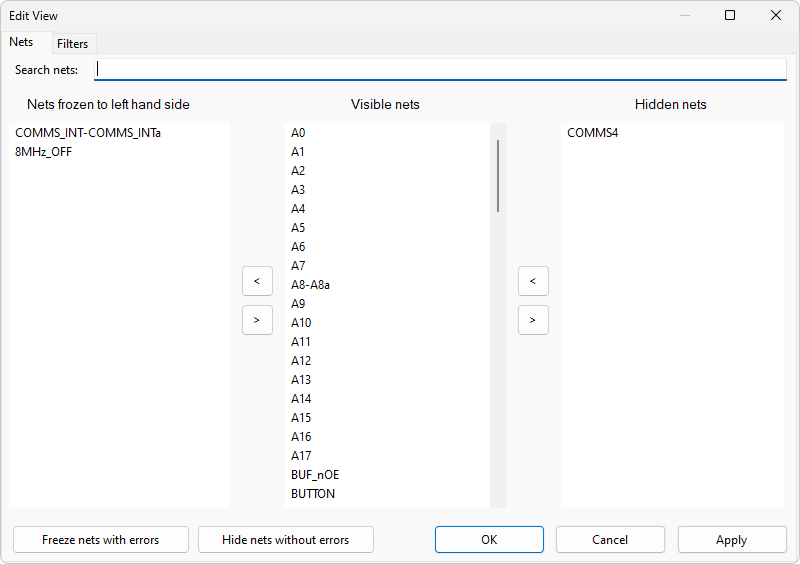Click the right arrow button between frozen and visible nets
The width and height of the screenshot is (800, 564).
pos(257,320)
